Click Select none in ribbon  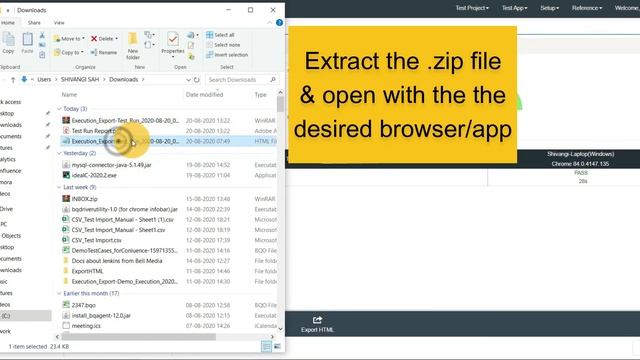[223, 45]
